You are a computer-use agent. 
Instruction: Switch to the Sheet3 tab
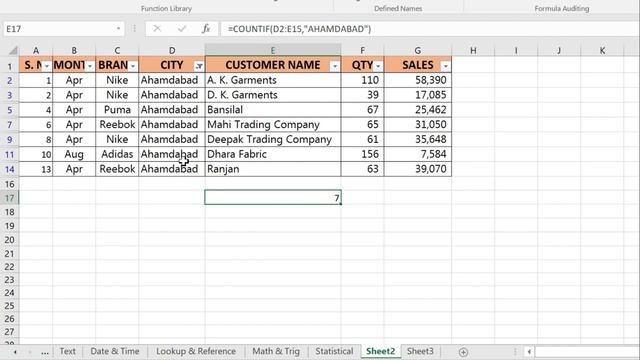420,351
